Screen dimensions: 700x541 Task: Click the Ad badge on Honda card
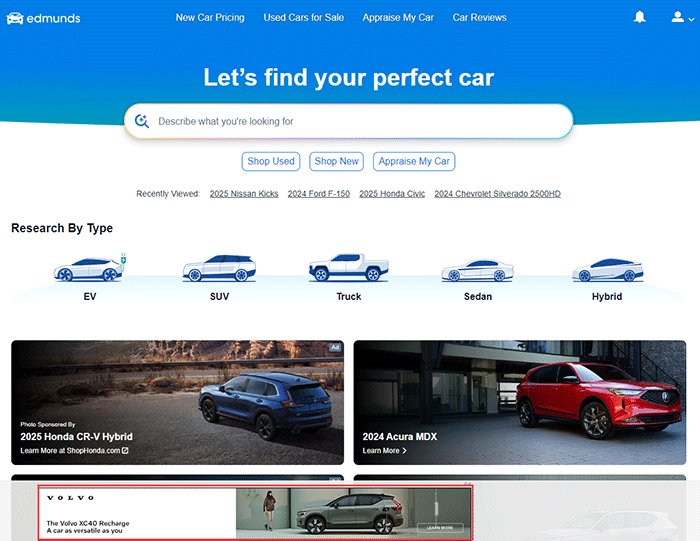[335, 347]
